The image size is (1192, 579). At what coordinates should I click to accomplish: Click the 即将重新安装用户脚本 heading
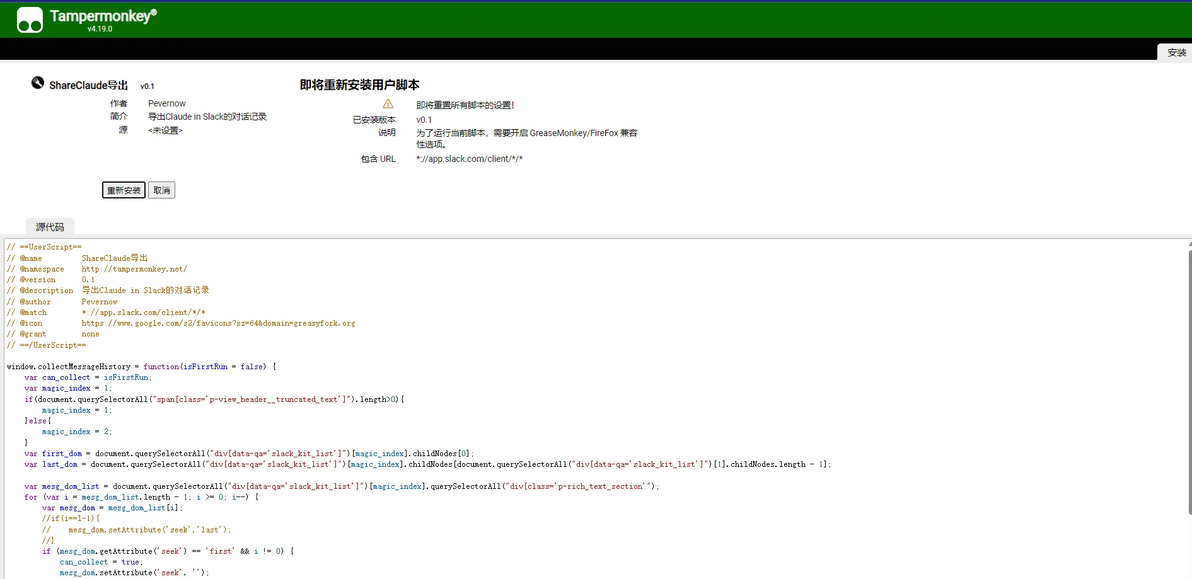coord(360,85)
